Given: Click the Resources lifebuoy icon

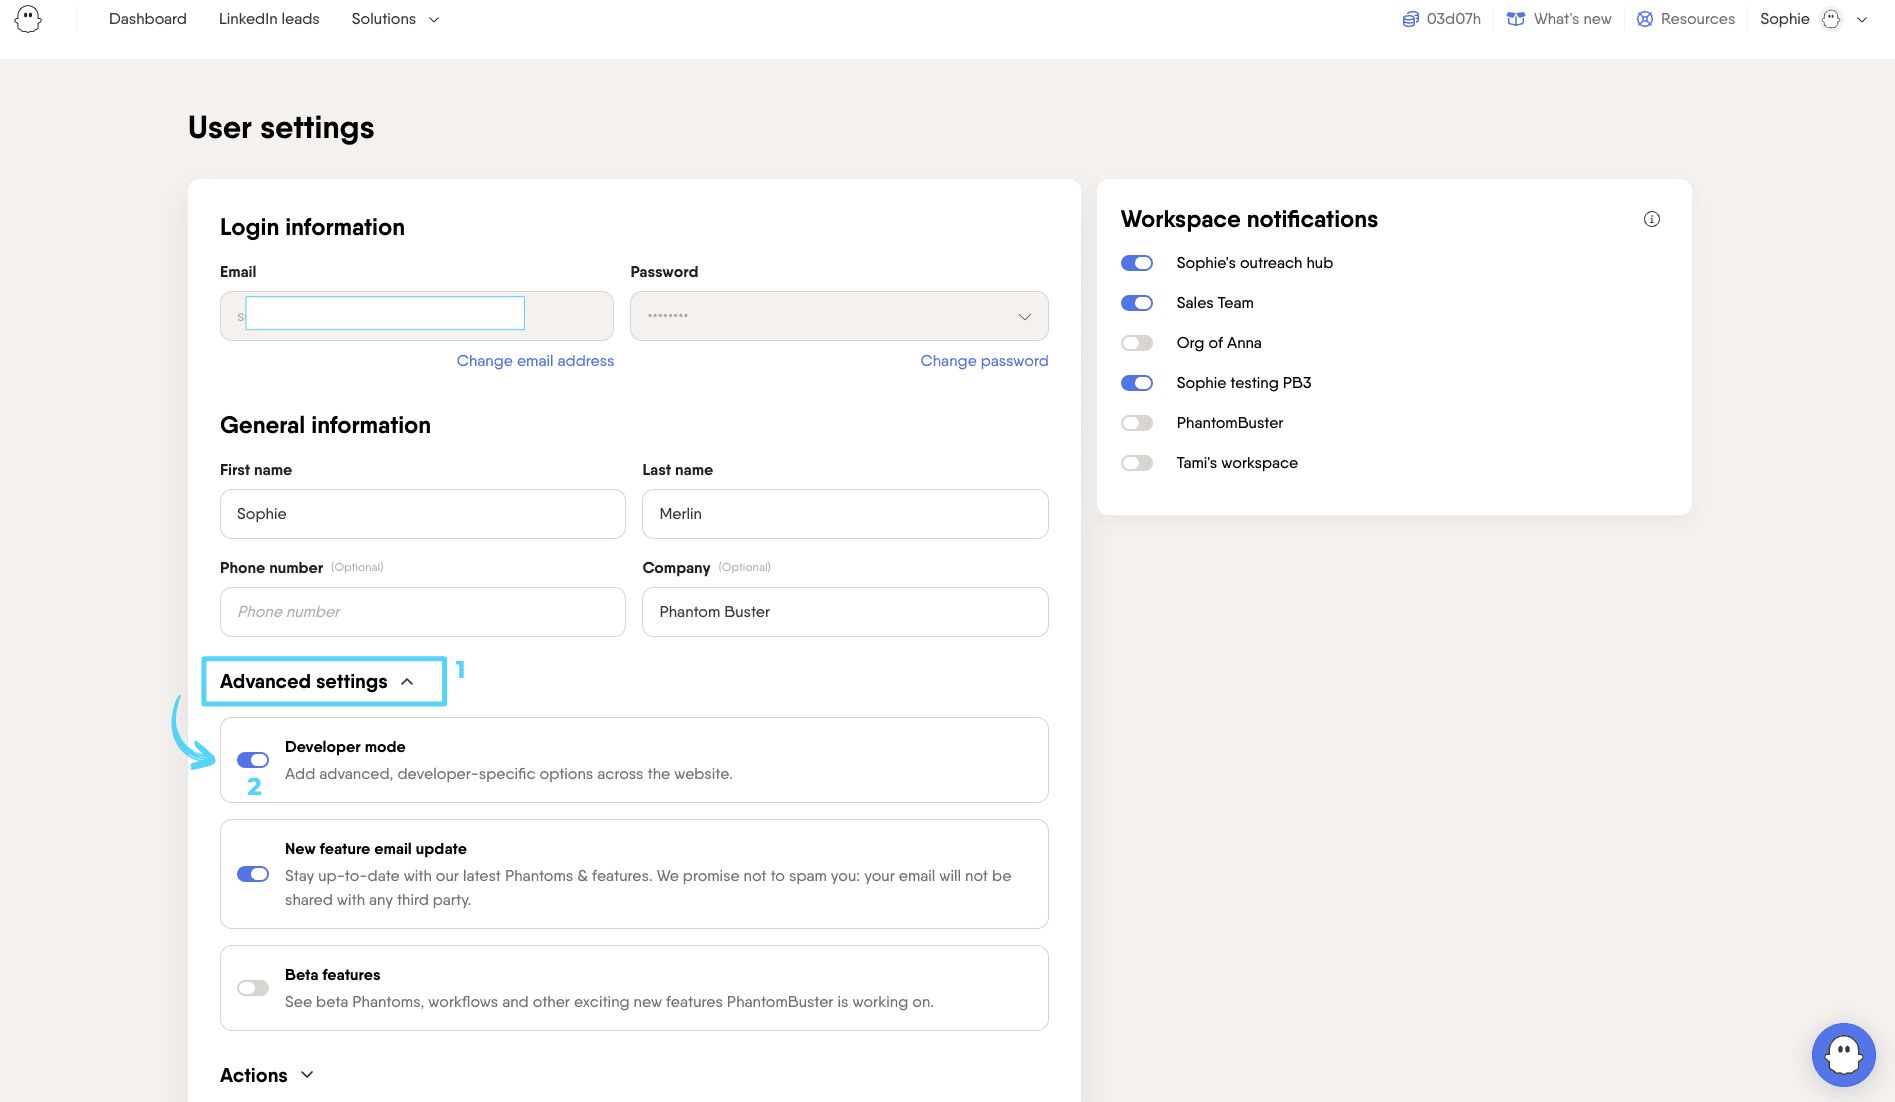Looking at the screenshot, I should pos(1644,19).
